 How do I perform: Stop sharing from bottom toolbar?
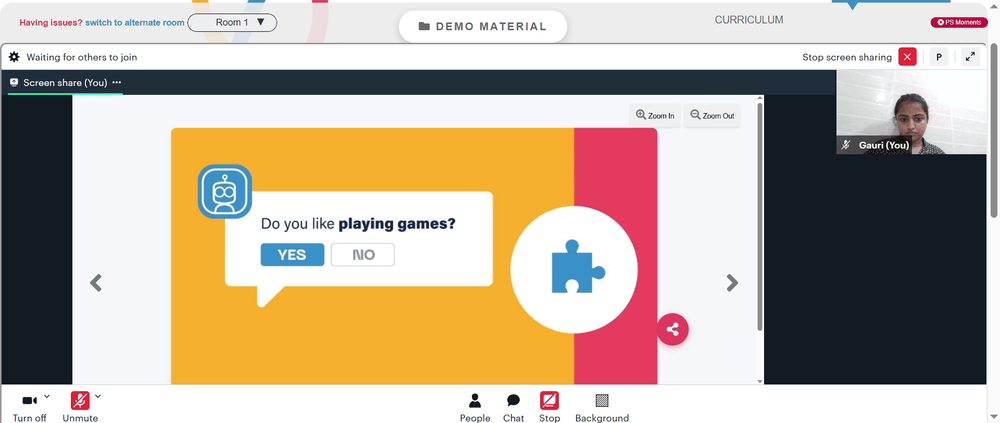(549, 408)
